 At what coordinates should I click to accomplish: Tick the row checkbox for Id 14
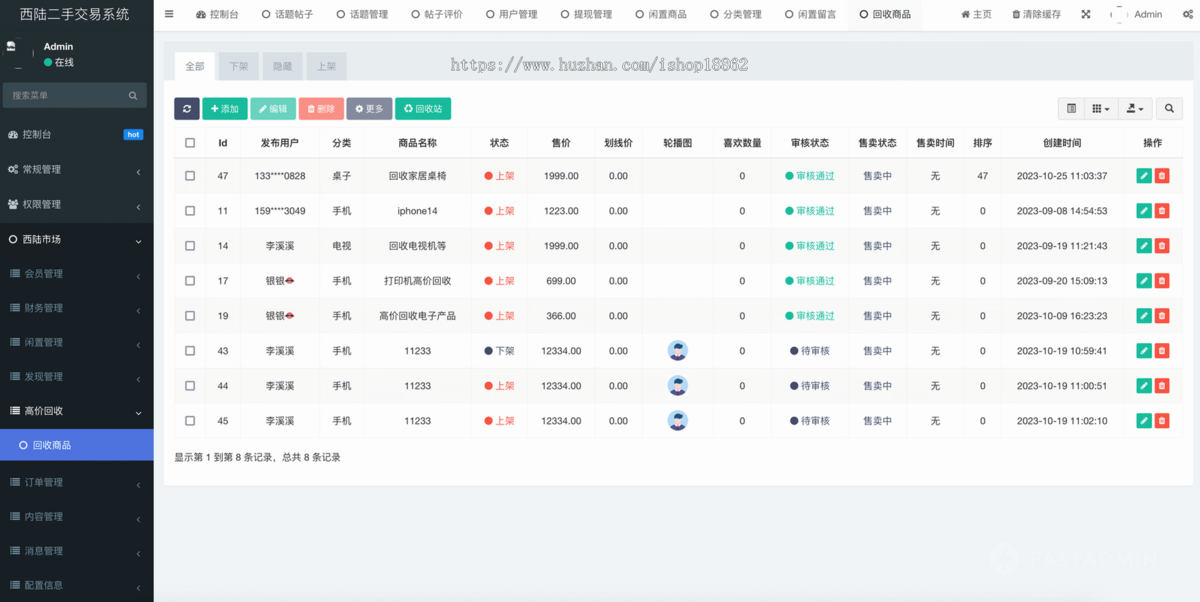pos(188,246)
